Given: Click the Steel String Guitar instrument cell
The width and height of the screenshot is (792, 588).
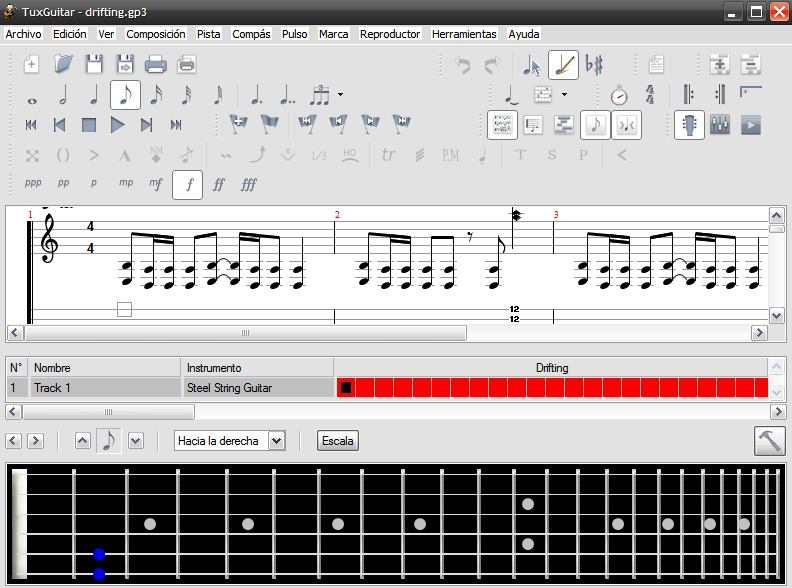Looking at the screenshot, I should point(258,388).
